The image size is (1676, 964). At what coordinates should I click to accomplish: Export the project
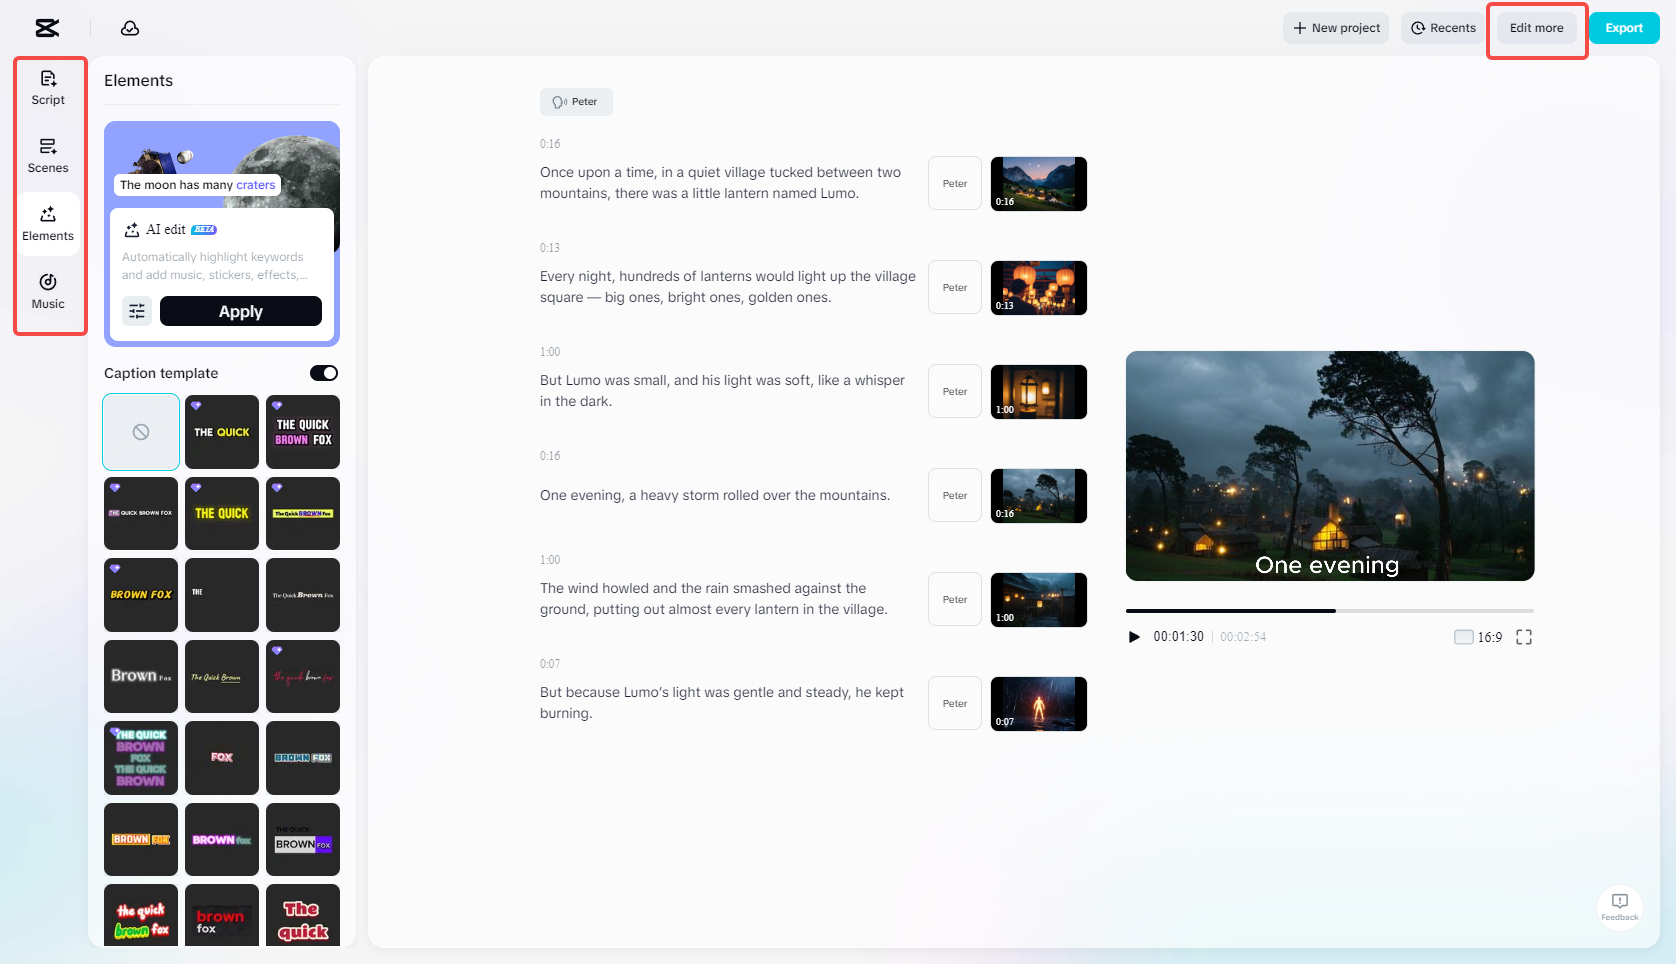pyautogui.click(x=1623, y=27)
